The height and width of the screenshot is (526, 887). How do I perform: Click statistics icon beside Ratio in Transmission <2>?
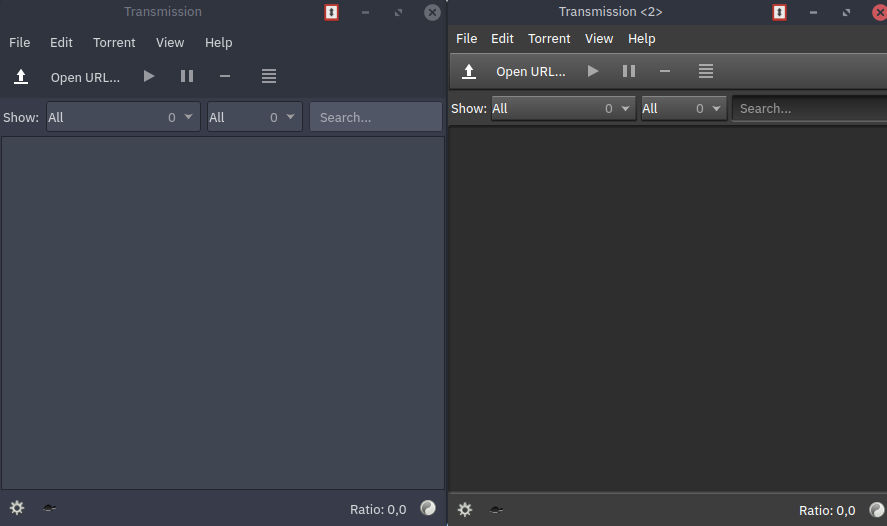[876, 510]
